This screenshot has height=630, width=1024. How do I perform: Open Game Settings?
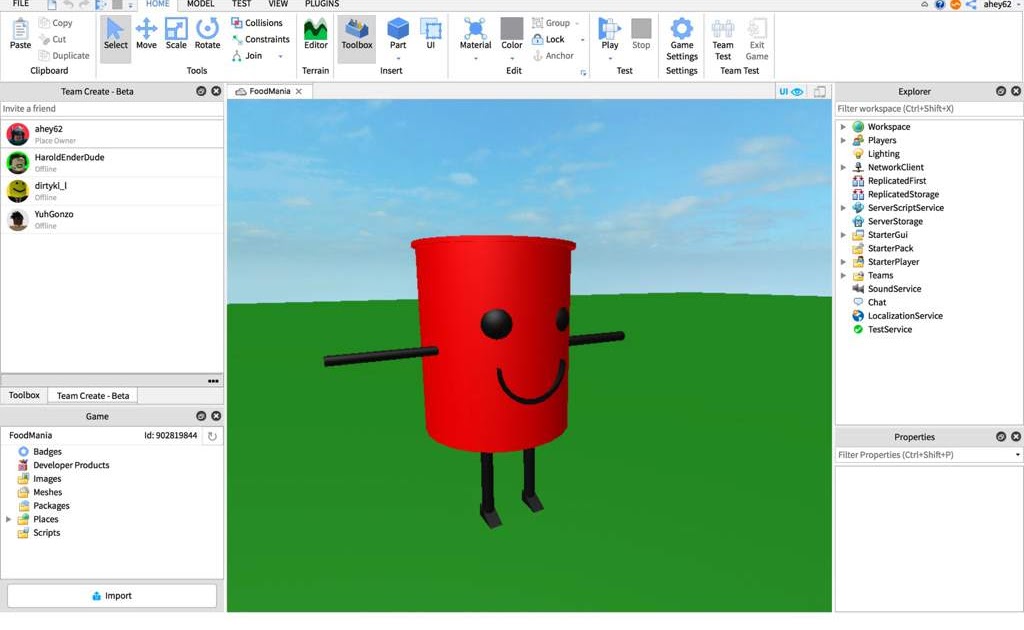tap(682, 39)
